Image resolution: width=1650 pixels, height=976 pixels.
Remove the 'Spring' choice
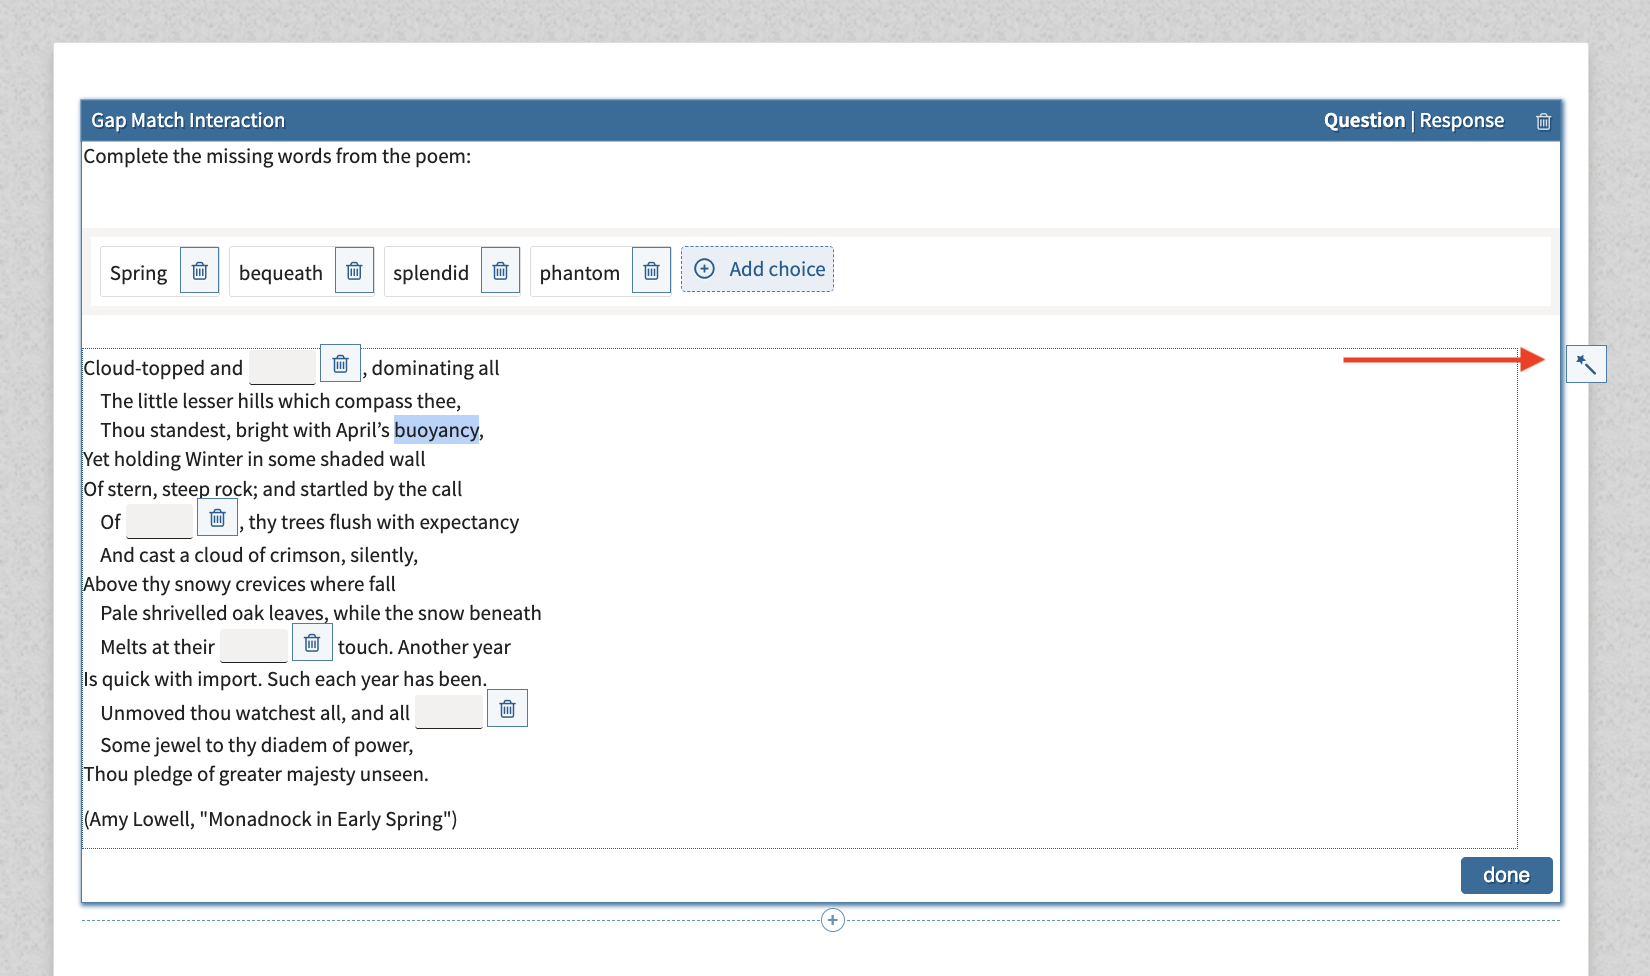coord(199,271)
